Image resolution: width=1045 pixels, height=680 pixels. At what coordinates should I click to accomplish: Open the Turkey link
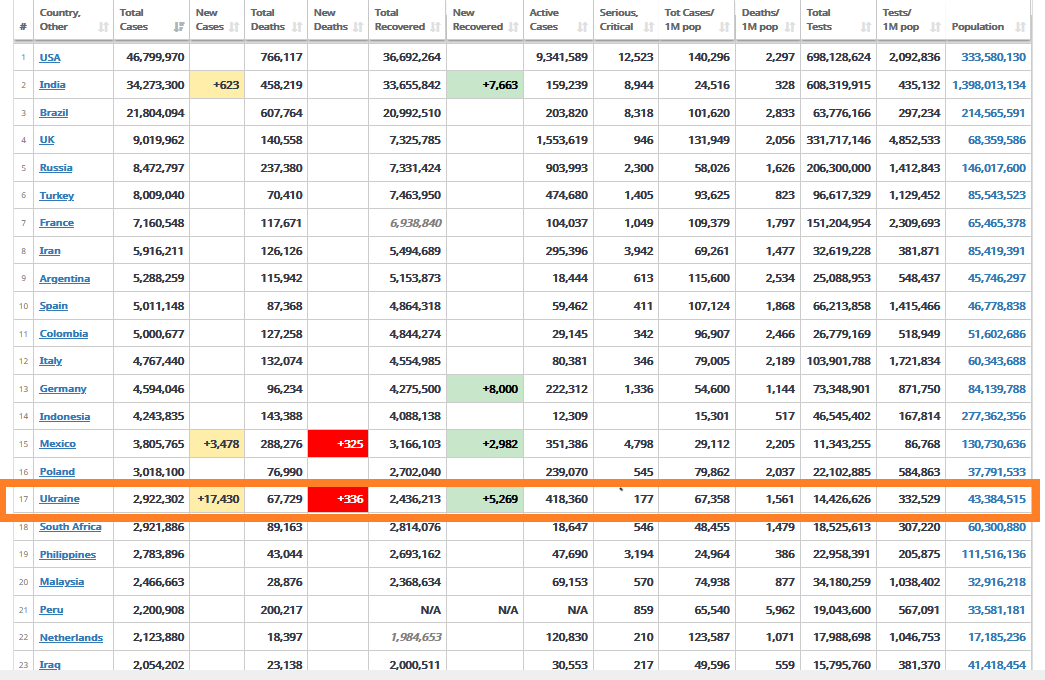[57, 195]
